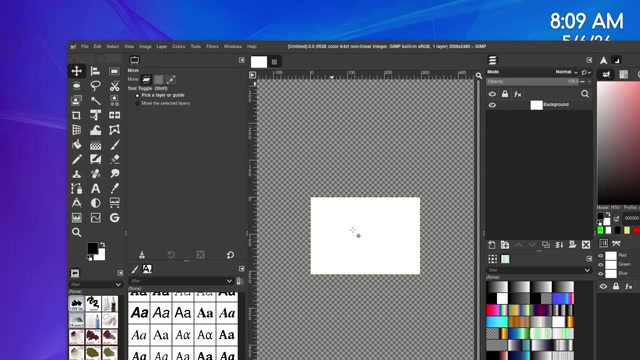Open the Colors menu
This screenshot has width=640, height=360.
[x=178, y=47]
